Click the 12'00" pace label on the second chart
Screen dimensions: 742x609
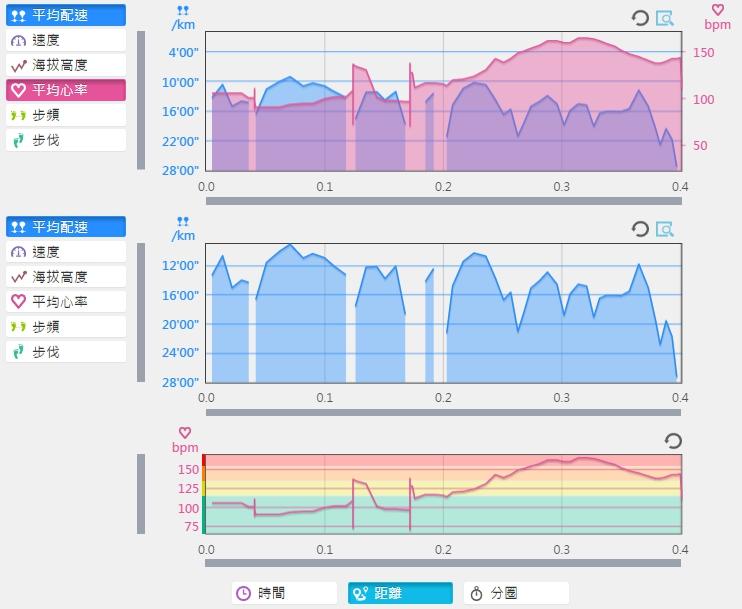point(181,265)
